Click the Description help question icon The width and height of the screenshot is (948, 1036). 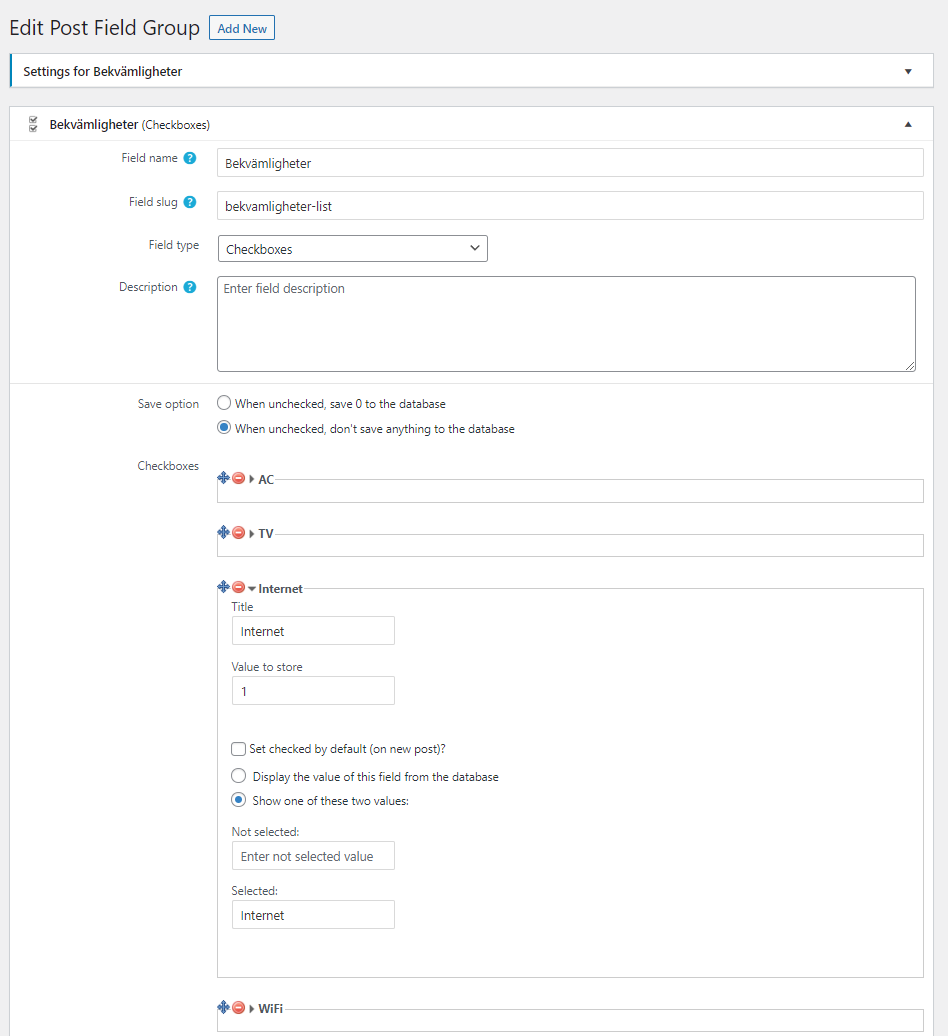coord(190,287)
